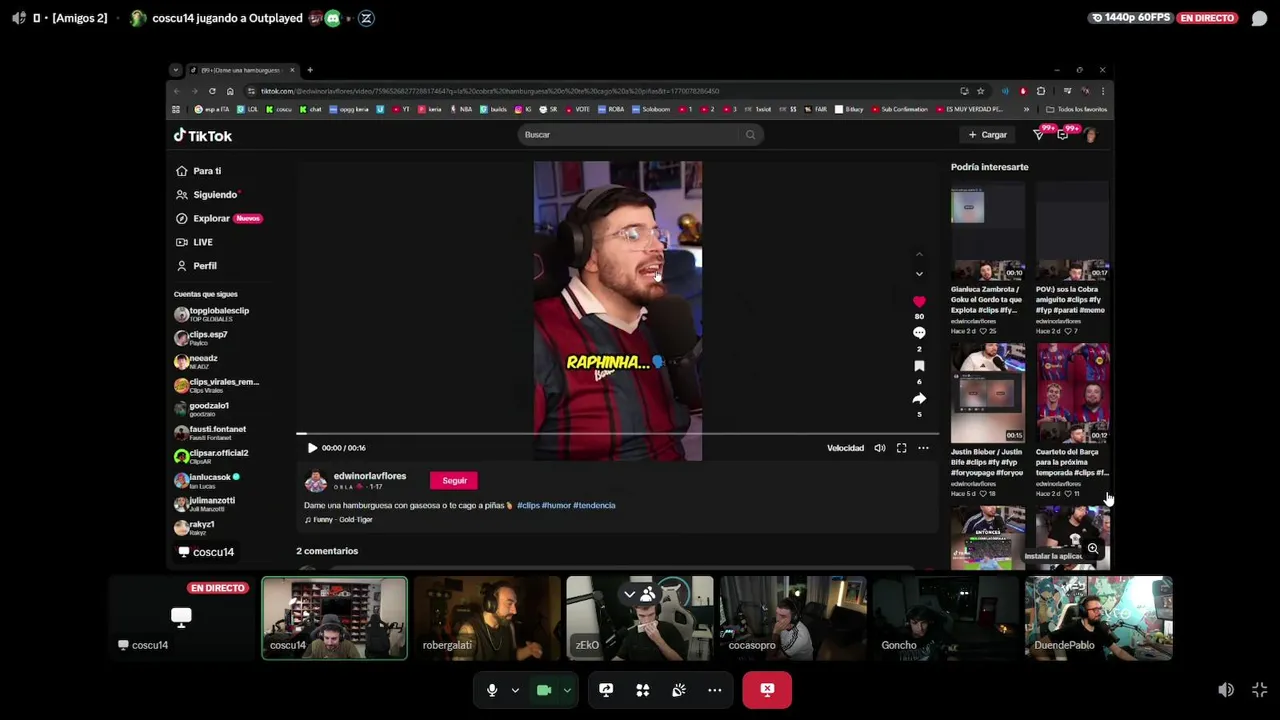Click the Cargar upload button
This screenshot has width=1280, height=720.
[x=987, y=135]
